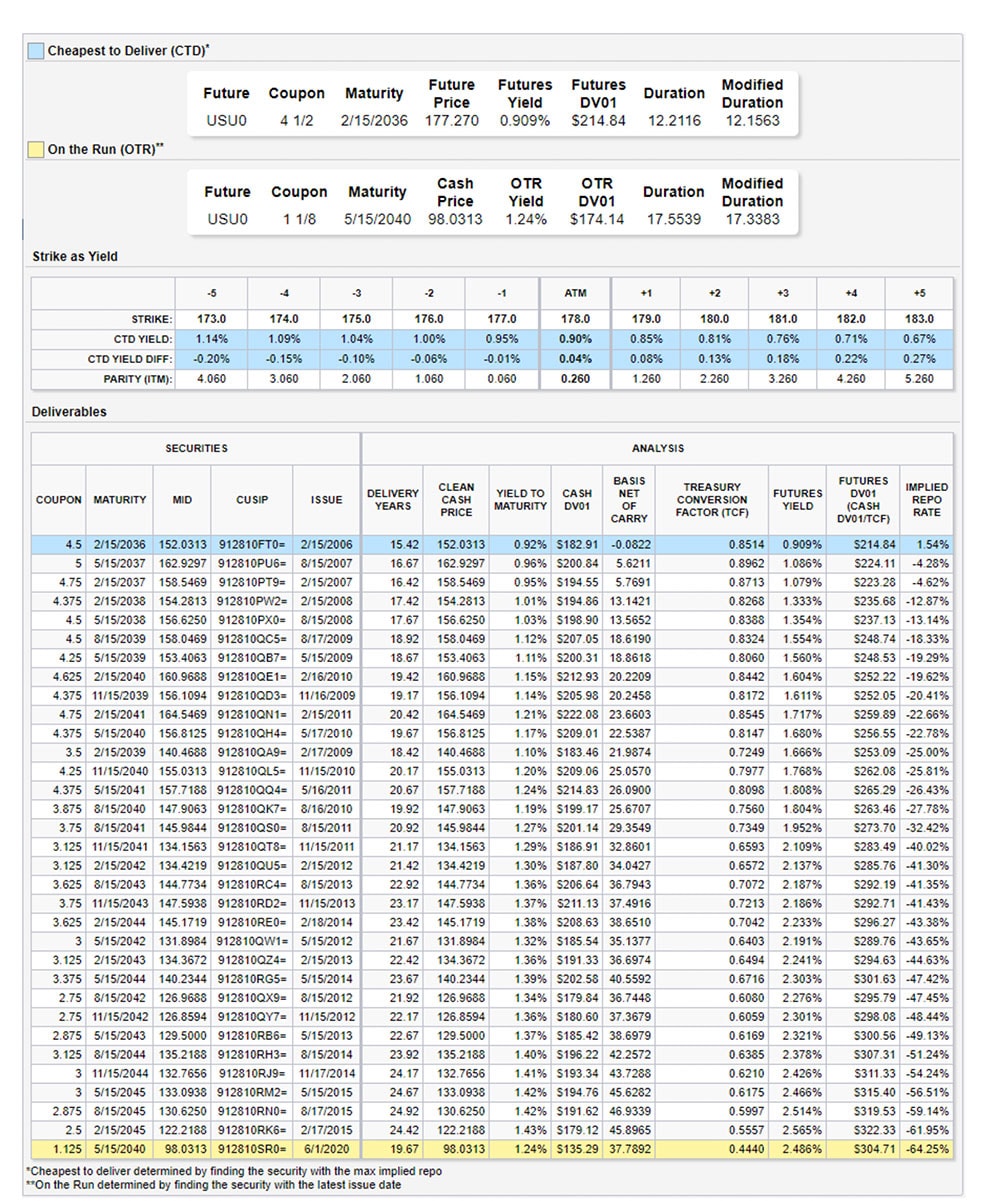Click the YIELD TO MATURITY column header
This screenshot has height=1201, width=1000.
click(x=520, y=500)
